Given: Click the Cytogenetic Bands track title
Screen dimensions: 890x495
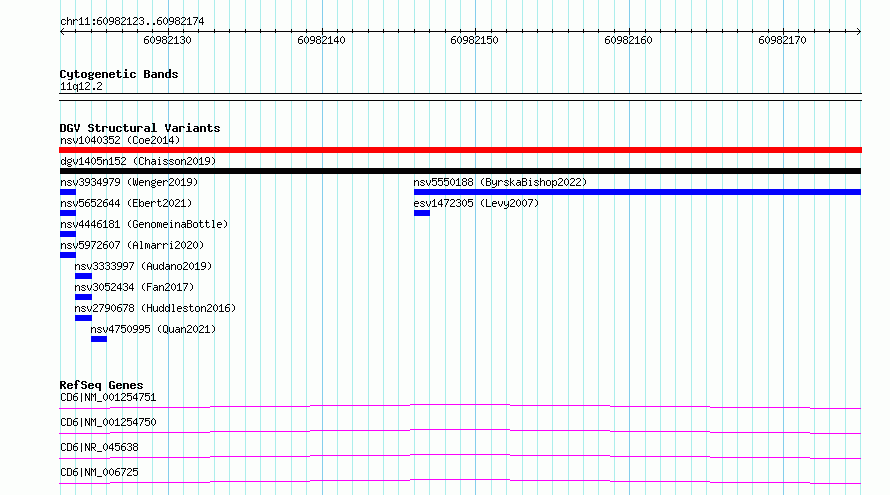Looking at the screenshot, I should 119,74.
